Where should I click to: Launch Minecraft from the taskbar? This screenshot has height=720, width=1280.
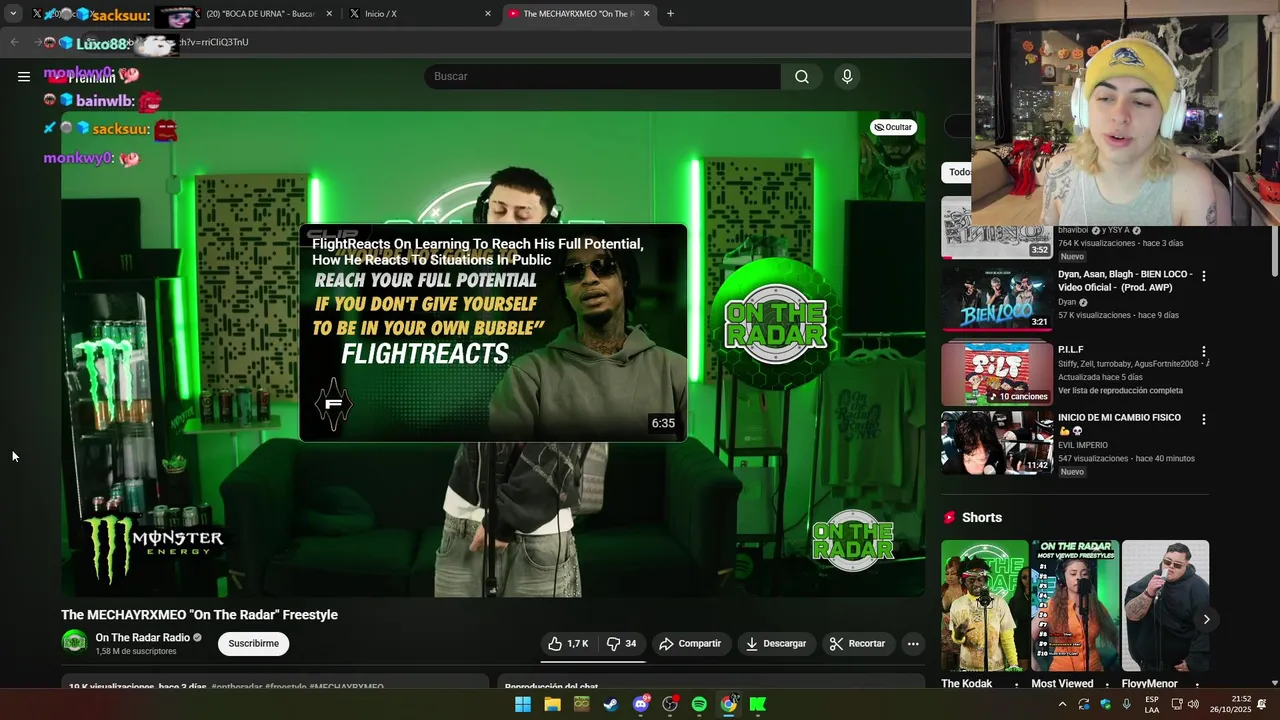581,704
